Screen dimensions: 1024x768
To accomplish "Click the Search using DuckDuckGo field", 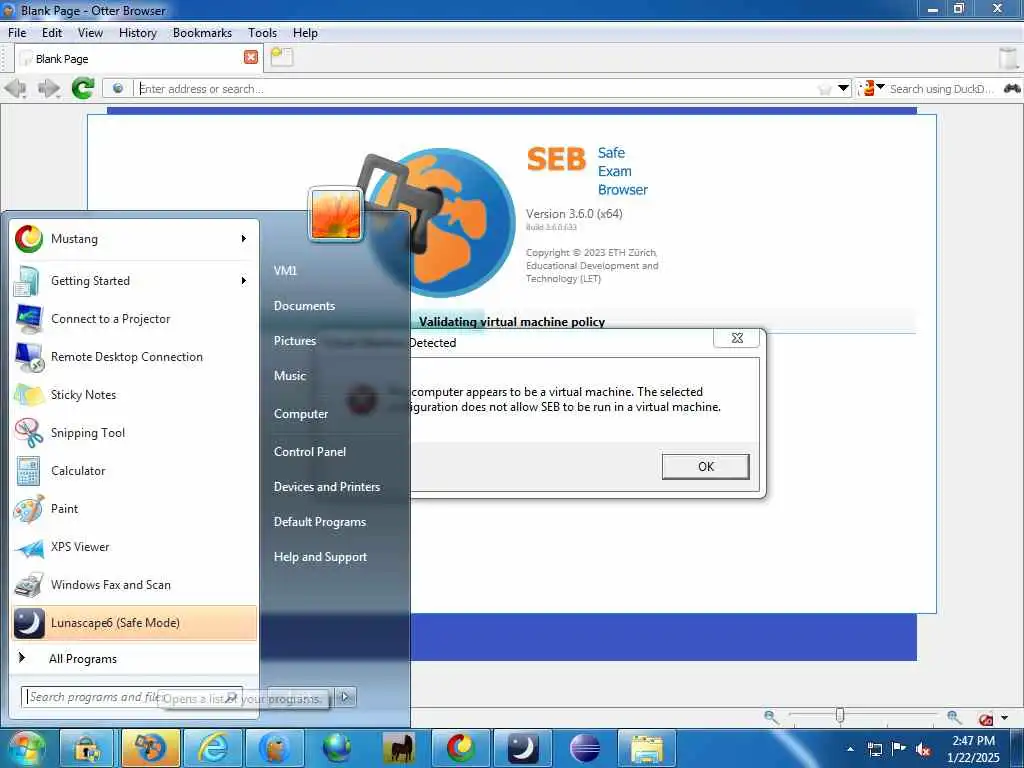I will (943, 89).
